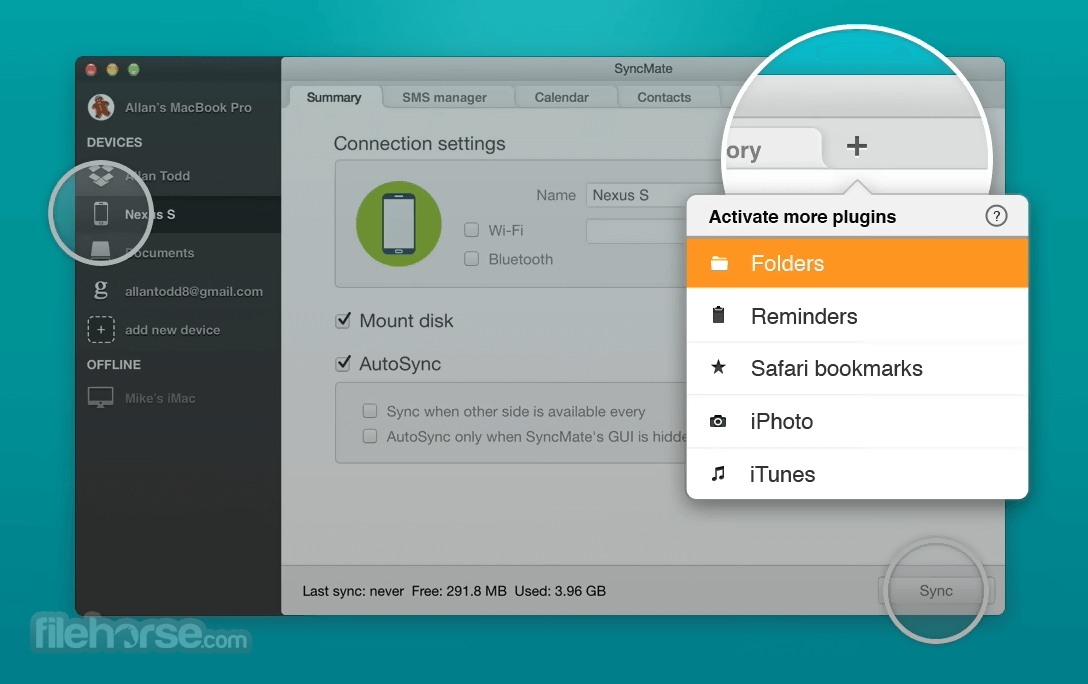The image size is (1088, 684).
Task: Click the Google account icon
Action: click(x=101, y=289)
